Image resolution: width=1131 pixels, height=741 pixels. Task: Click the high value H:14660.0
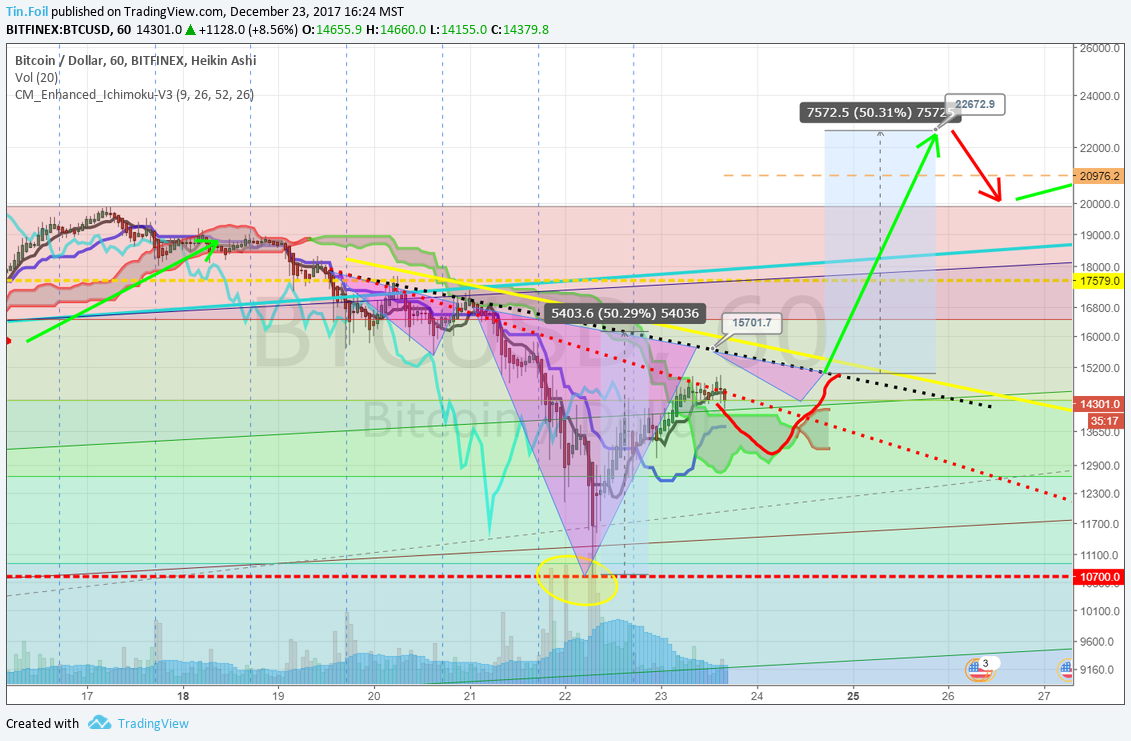pyautogui.click(x=396, y=30)
